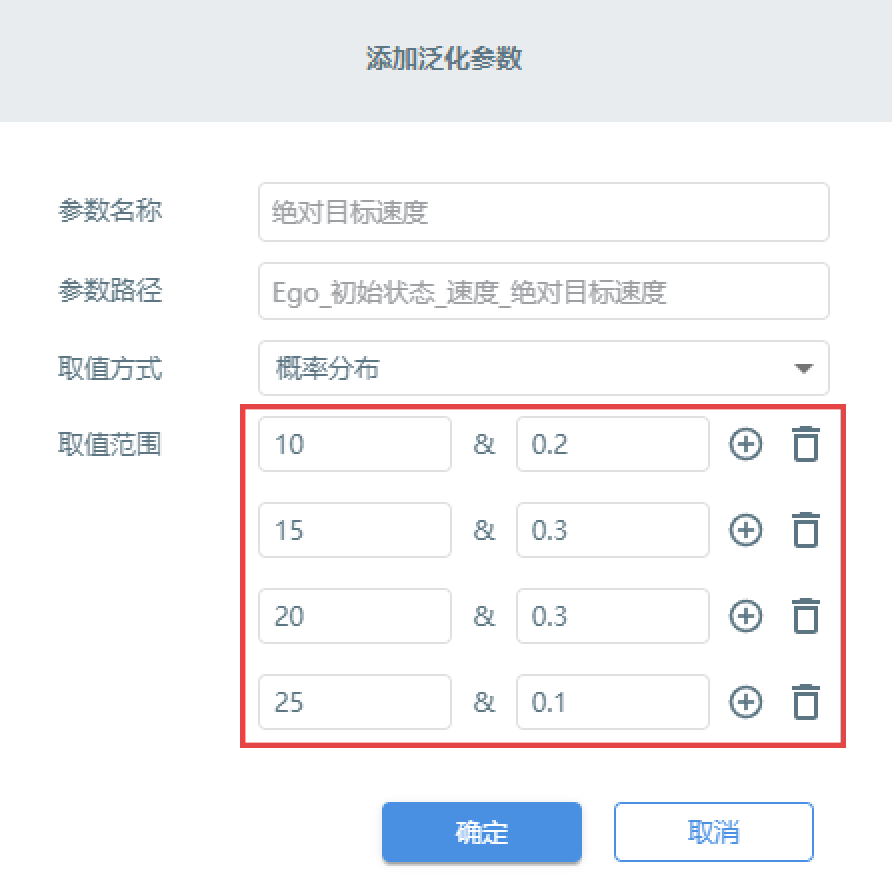Viewport: 892px width, 890px height.
Task: Click the value field containing 20
Action: pos(355,616)
